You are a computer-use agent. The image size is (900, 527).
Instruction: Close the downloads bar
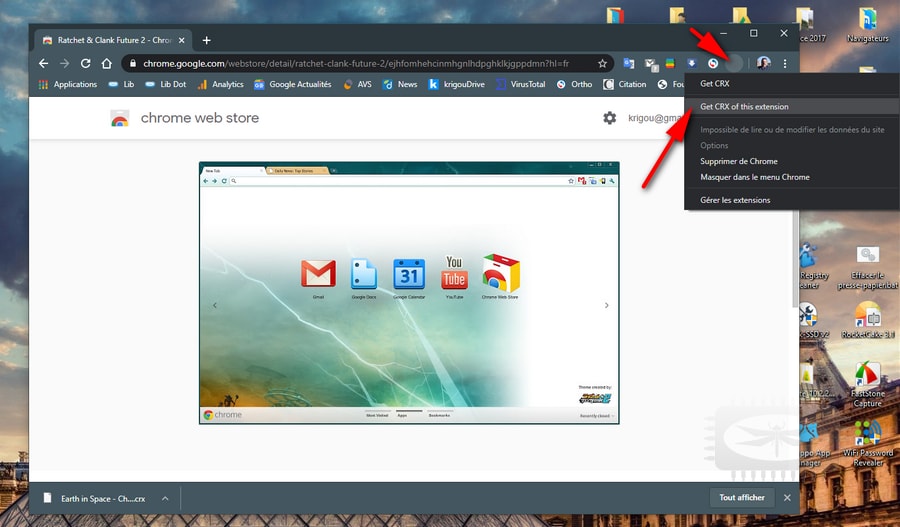coord(787,498)
